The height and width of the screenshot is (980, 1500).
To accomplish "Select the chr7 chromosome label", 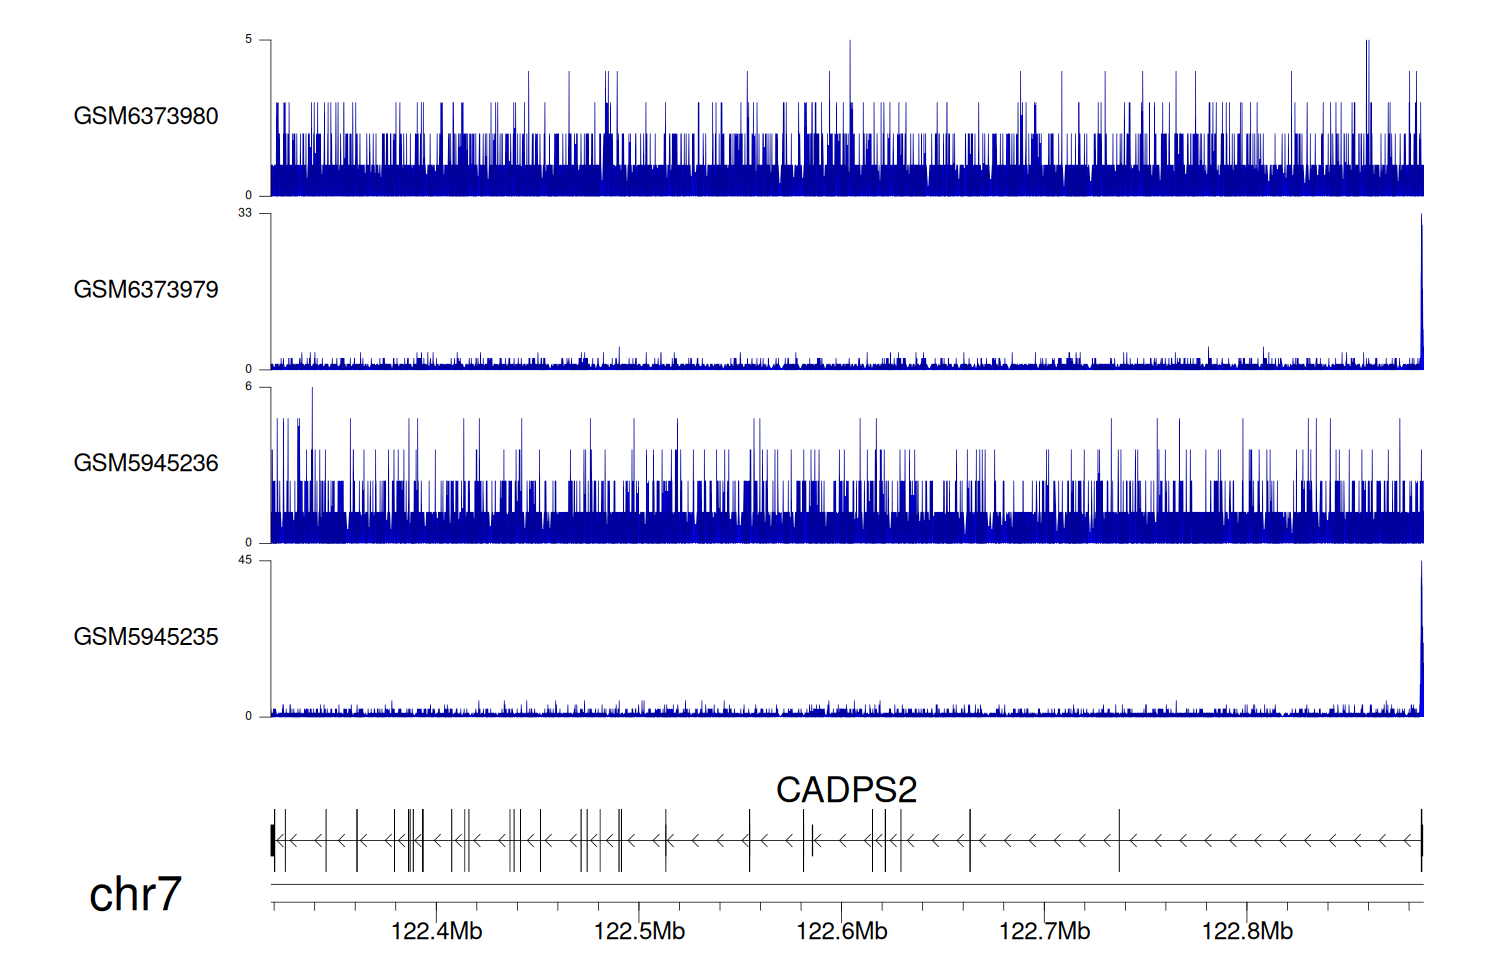I will [x=135, y=894].
